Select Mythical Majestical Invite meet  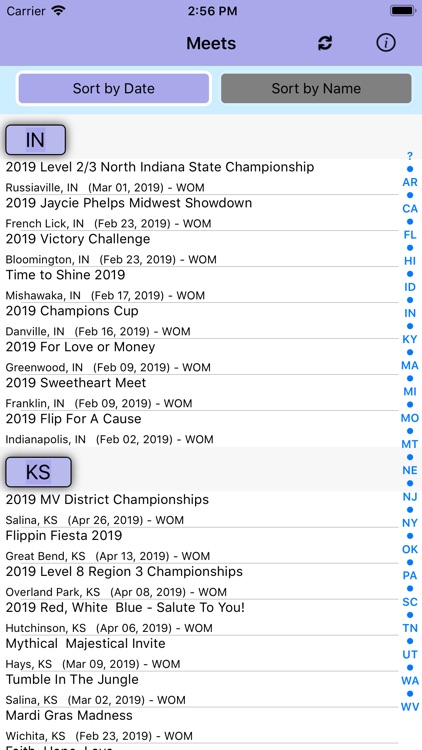[201, 653]
